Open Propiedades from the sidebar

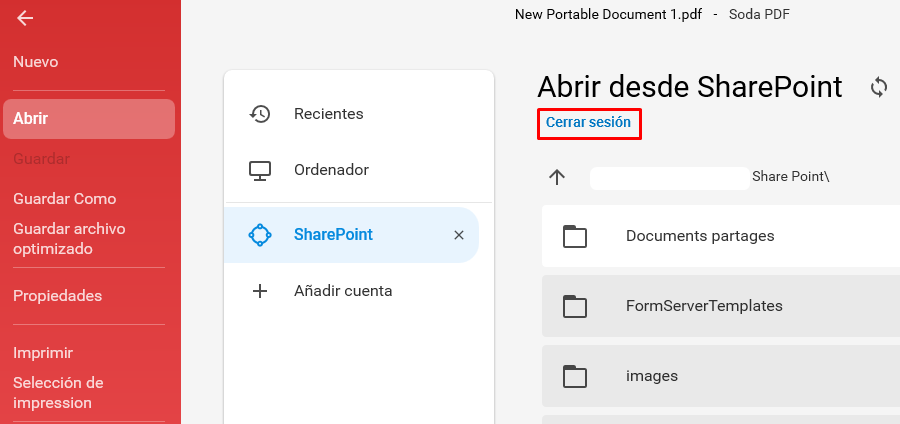(57, 296)
